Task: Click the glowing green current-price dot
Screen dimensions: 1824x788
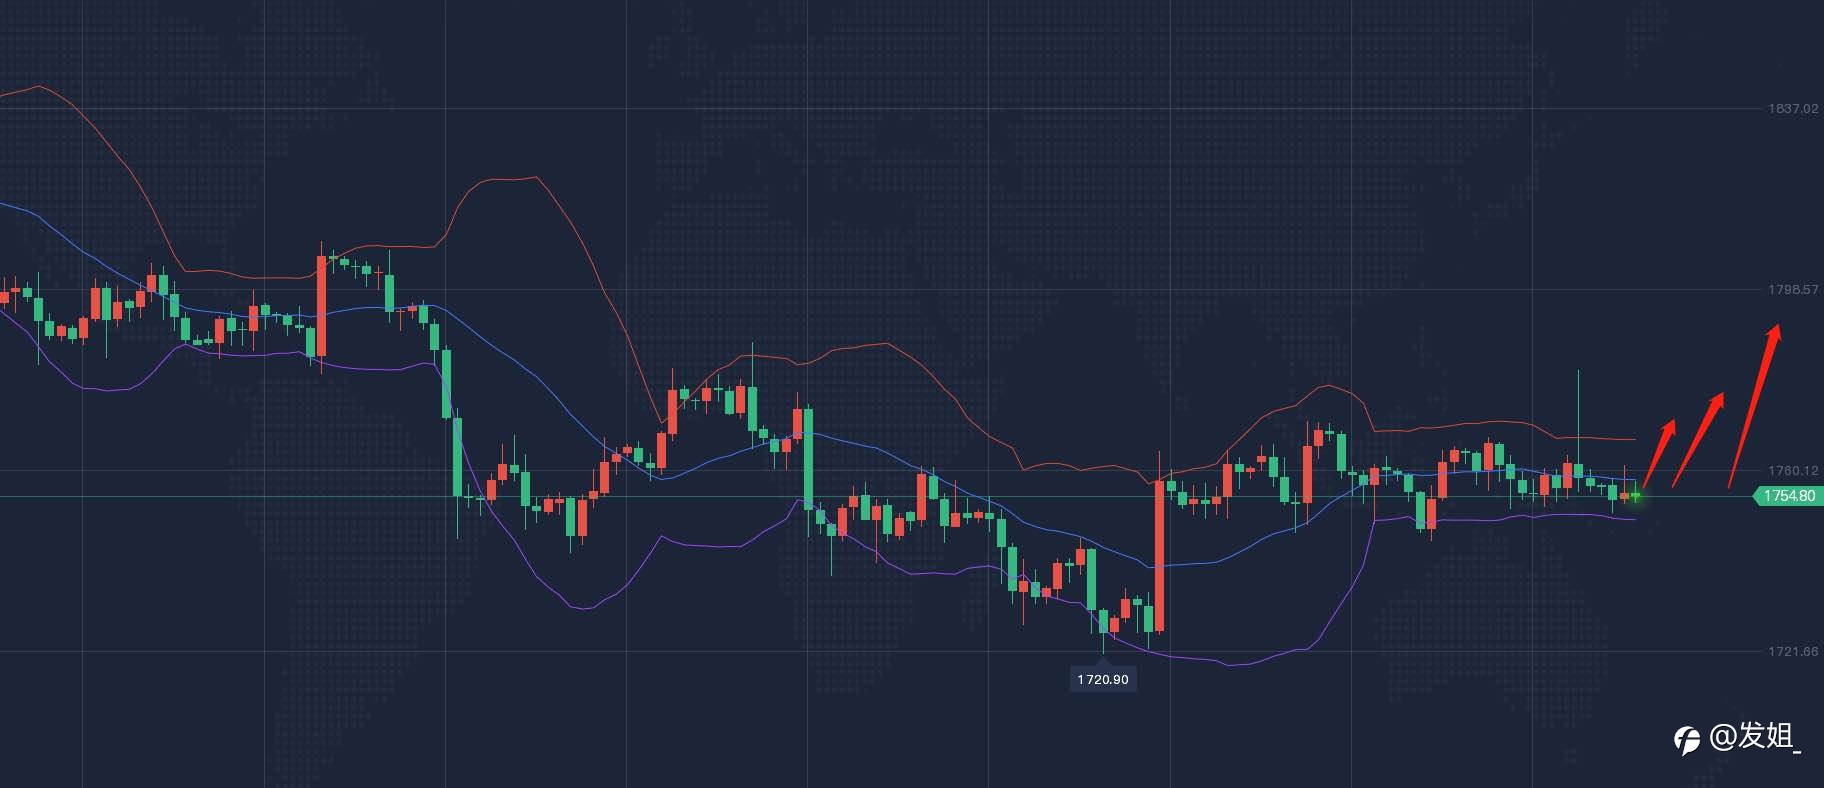Action: click(x=1637, y=496)
